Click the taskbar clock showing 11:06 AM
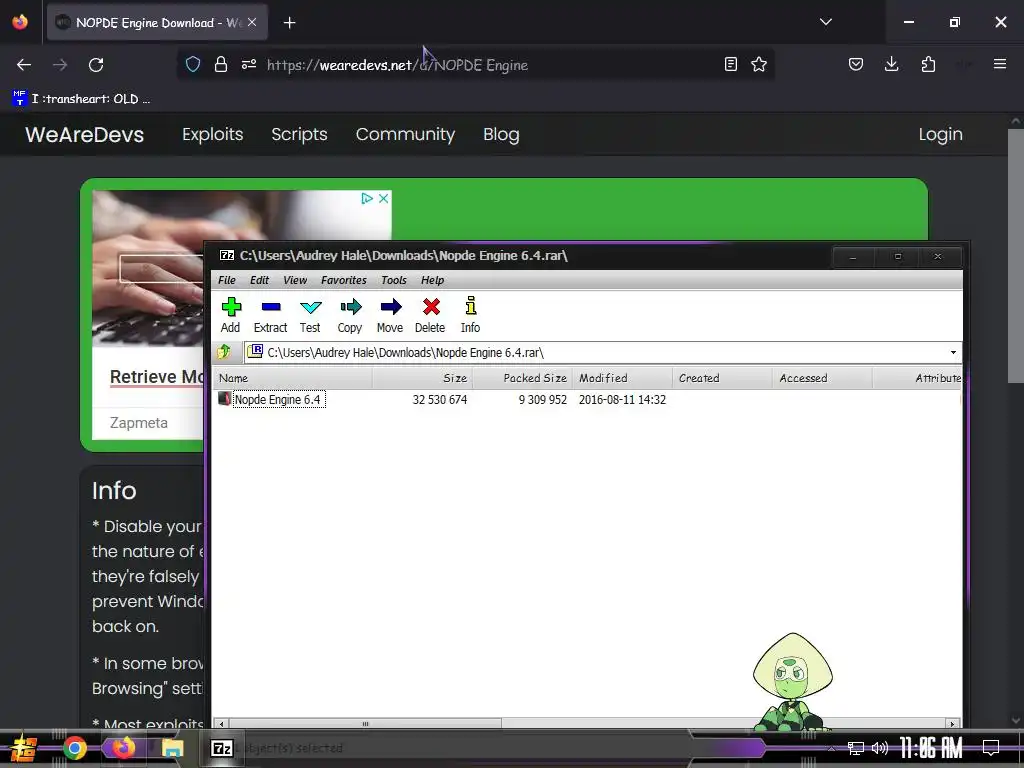Viewport: 1024px width, 768px height. (x=931, y=748)
